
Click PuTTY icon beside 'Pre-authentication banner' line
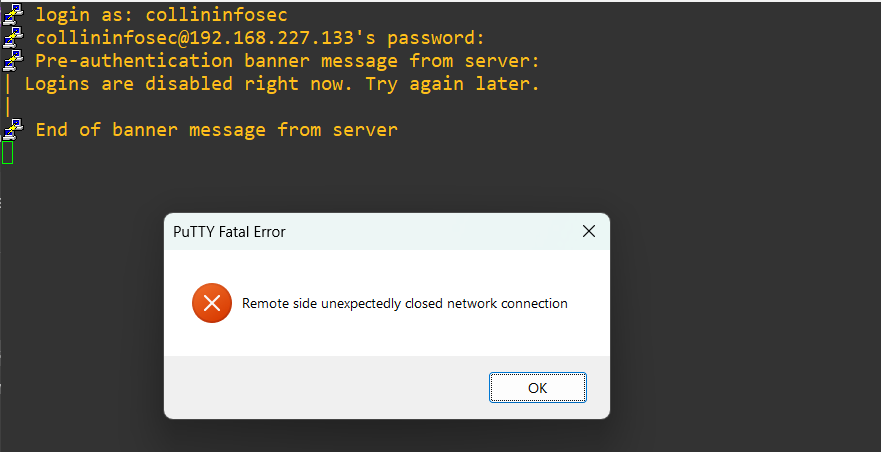coord(12,62)
